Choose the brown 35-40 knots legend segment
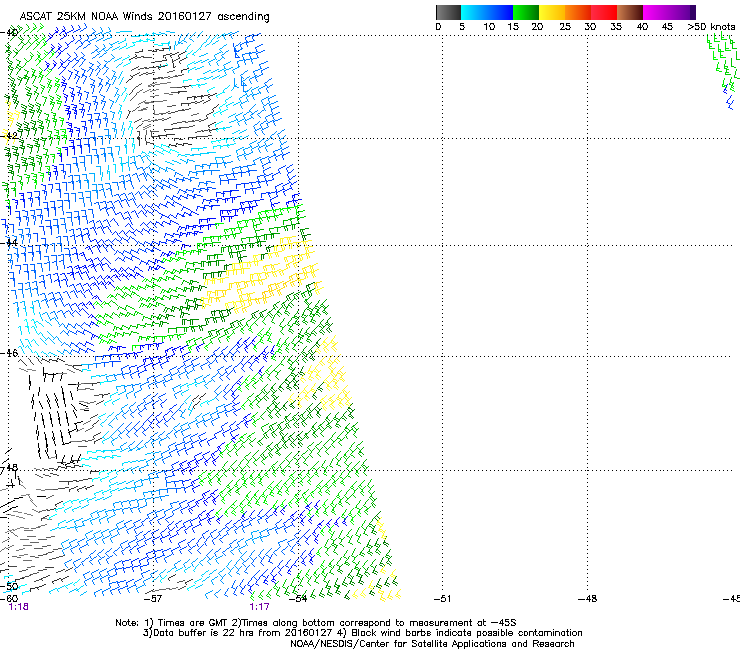740x650 pixels. (630, 12)
